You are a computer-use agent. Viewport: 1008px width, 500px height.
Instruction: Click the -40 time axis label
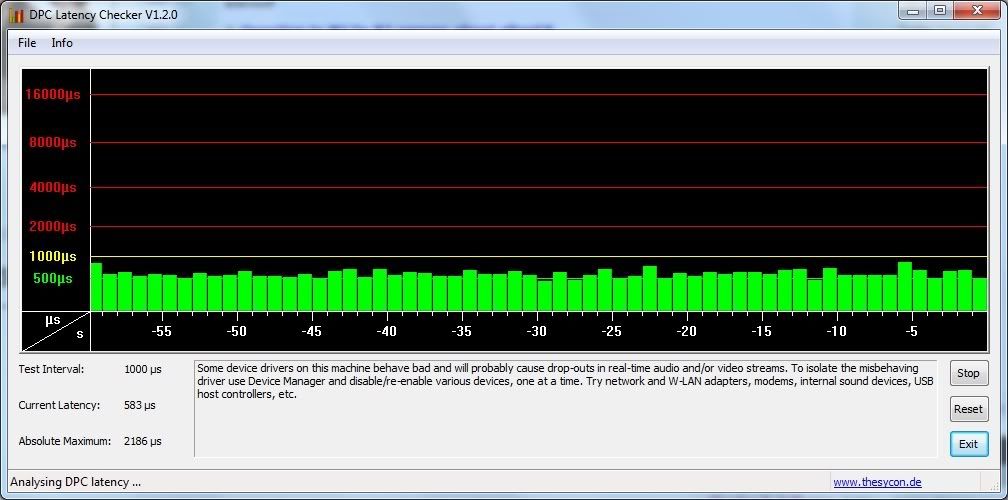coord(386,332)
